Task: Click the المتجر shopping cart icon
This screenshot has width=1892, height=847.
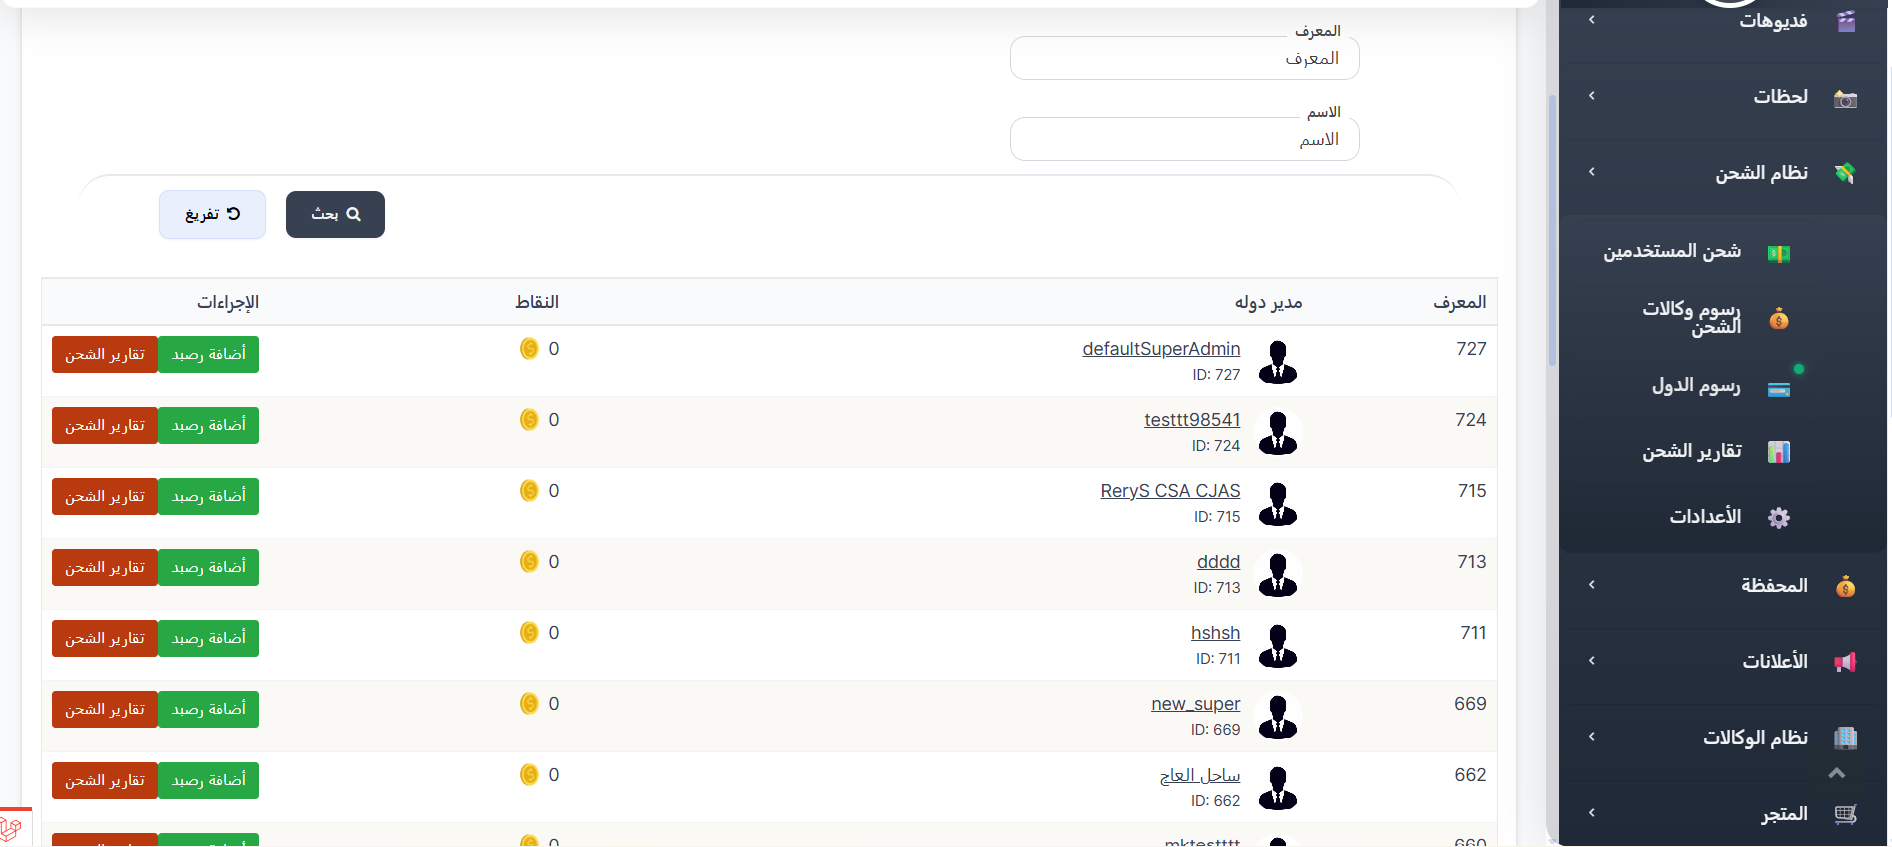Action: tap(1846, 814)
